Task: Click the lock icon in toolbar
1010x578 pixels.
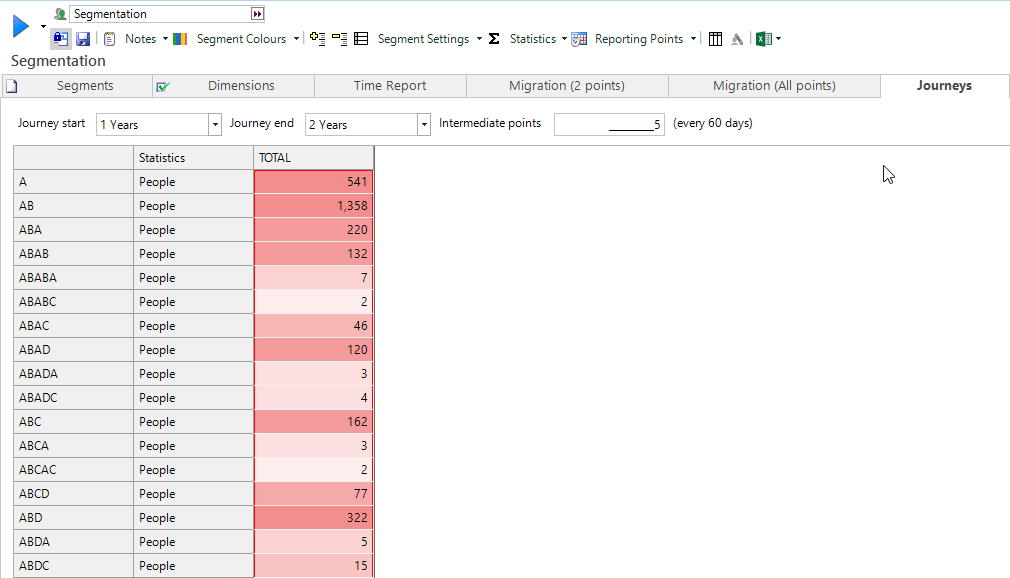Action: click(x=61, y=39)
